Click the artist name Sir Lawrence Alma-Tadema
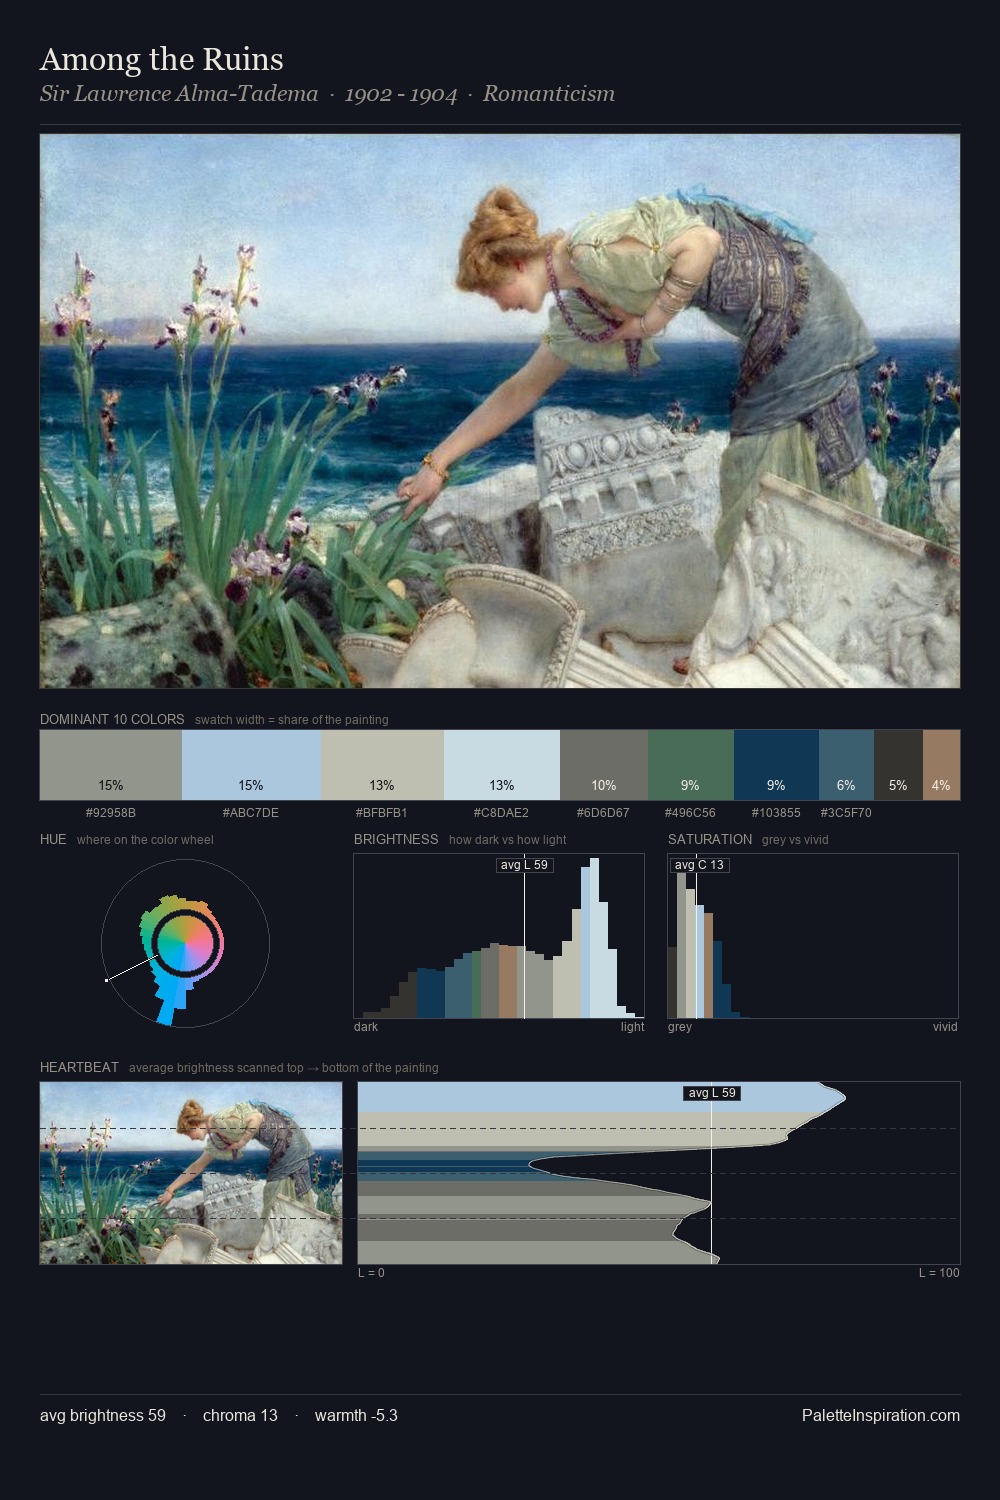1000x1500 pixels. pyautogui.click(x=179, y=94)
